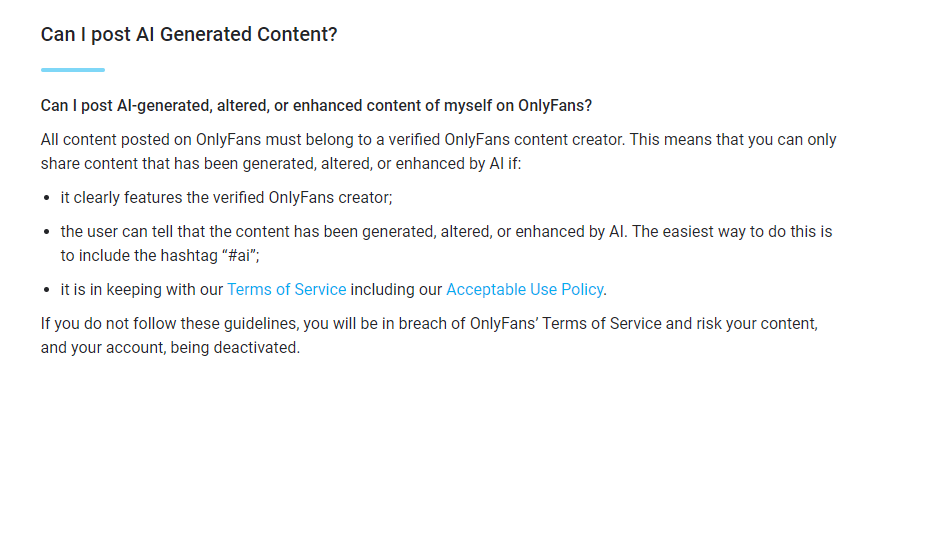The image size is (945, 533).
Task: Click the blue accent bar under the heading
Action: coord(73,70)
